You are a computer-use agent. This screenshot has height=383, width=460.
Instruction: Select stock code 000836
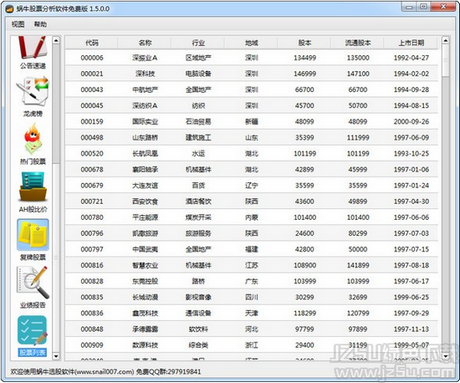click(x=92, y=313)
